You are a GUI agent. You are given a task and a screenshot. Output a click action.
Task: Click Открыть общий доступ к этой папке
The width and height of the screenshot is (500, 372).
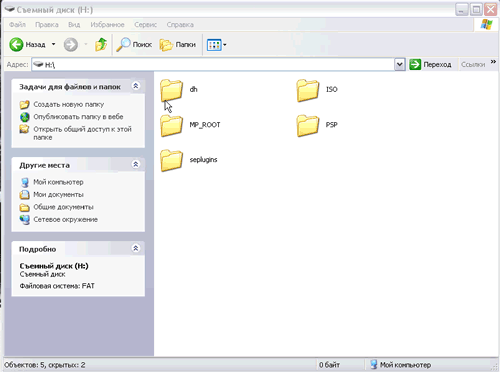(x=82, y=133)
